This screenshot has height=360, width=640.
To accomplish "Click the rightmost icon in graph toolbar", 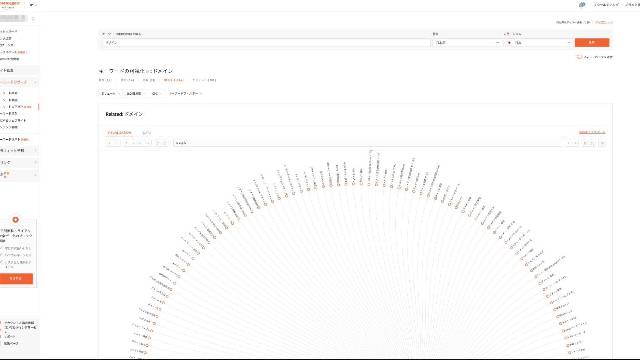I will pos(602,143).
